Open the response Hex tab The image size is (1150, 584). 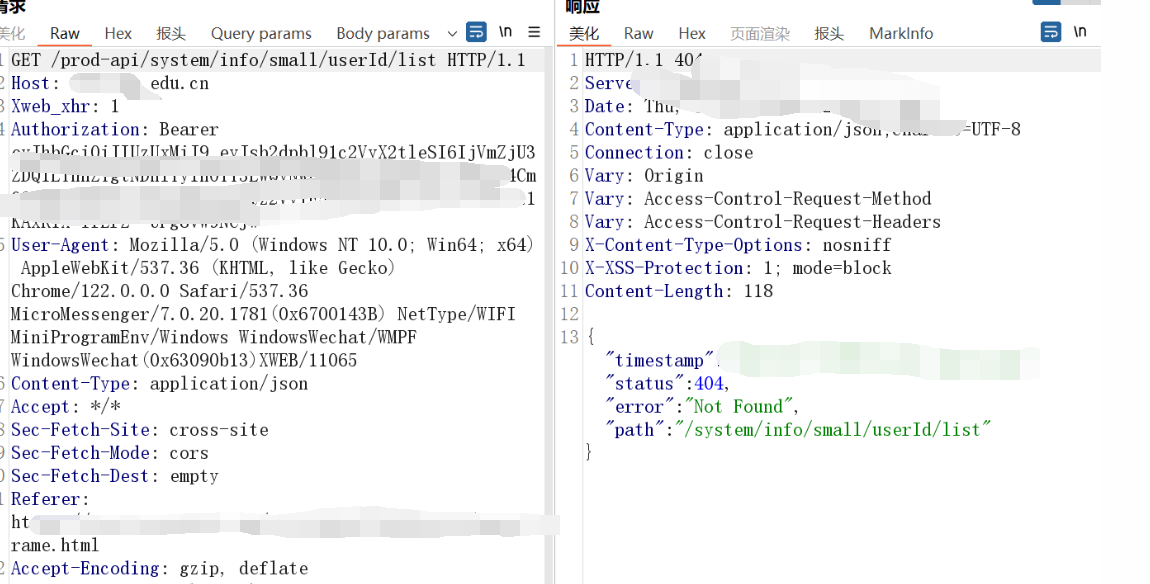click(x=691, y=33)
